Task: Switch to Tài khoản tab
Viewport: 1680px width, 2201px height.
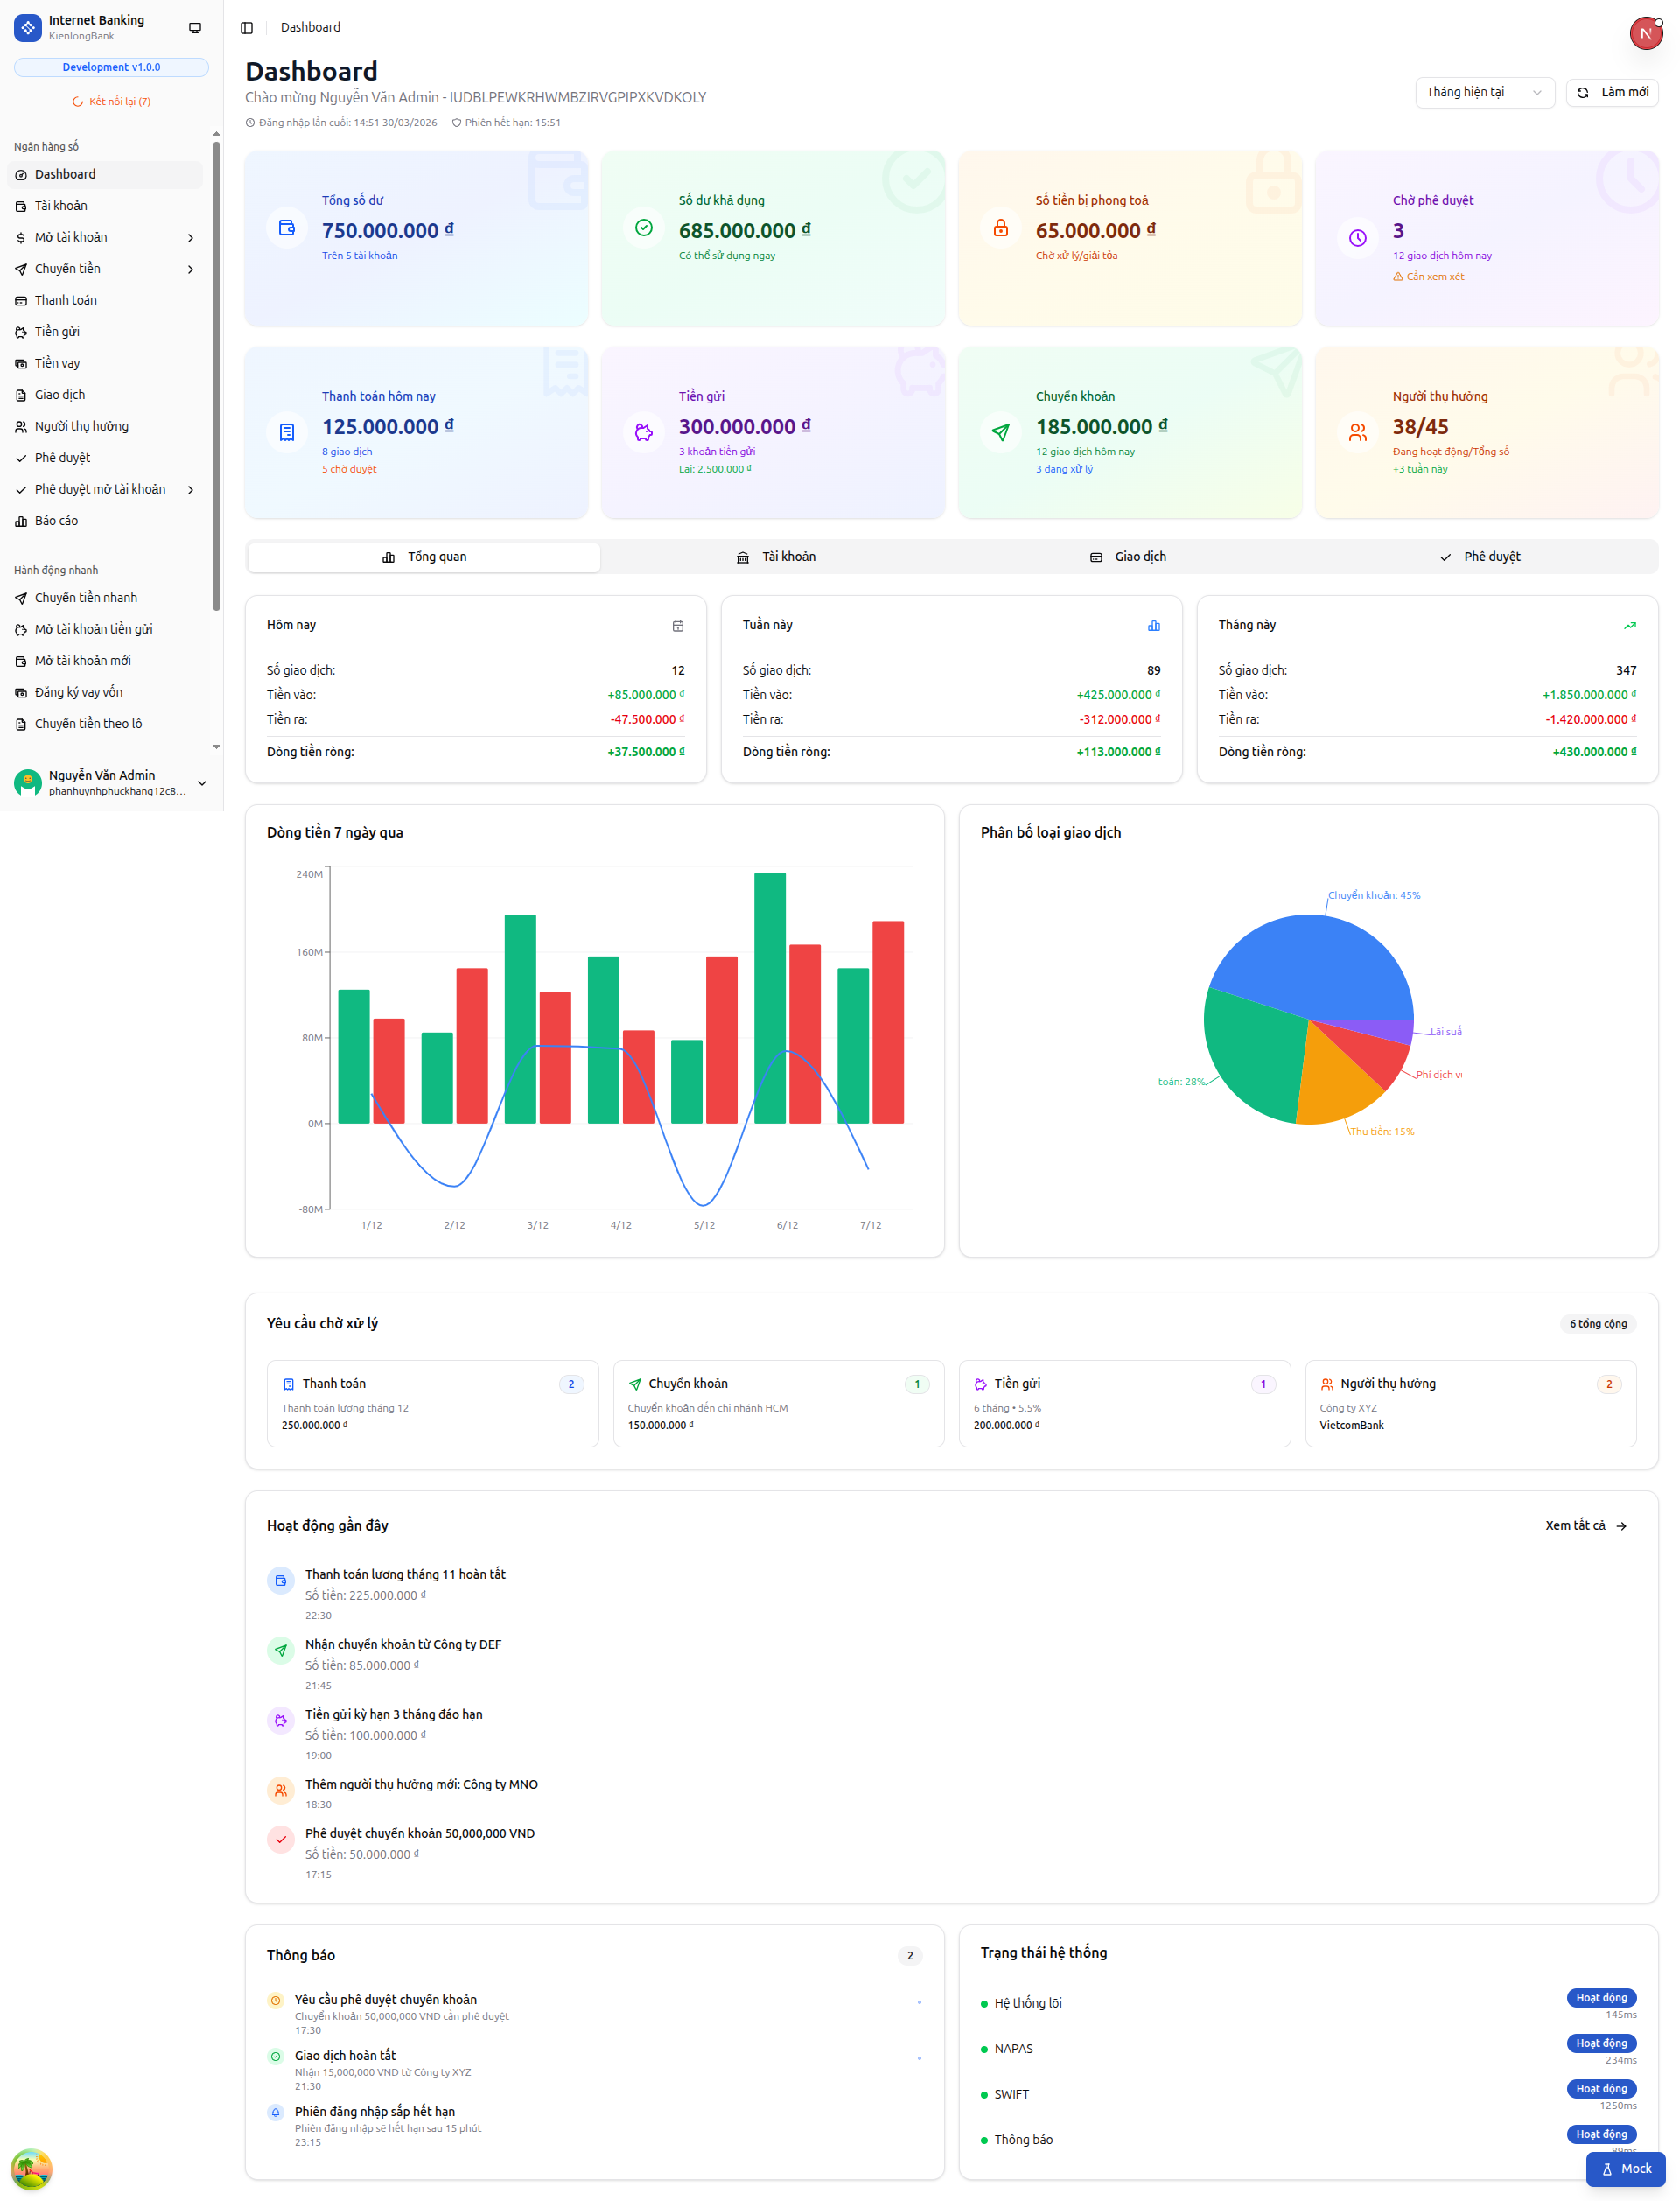Action: tap(776, 557)
